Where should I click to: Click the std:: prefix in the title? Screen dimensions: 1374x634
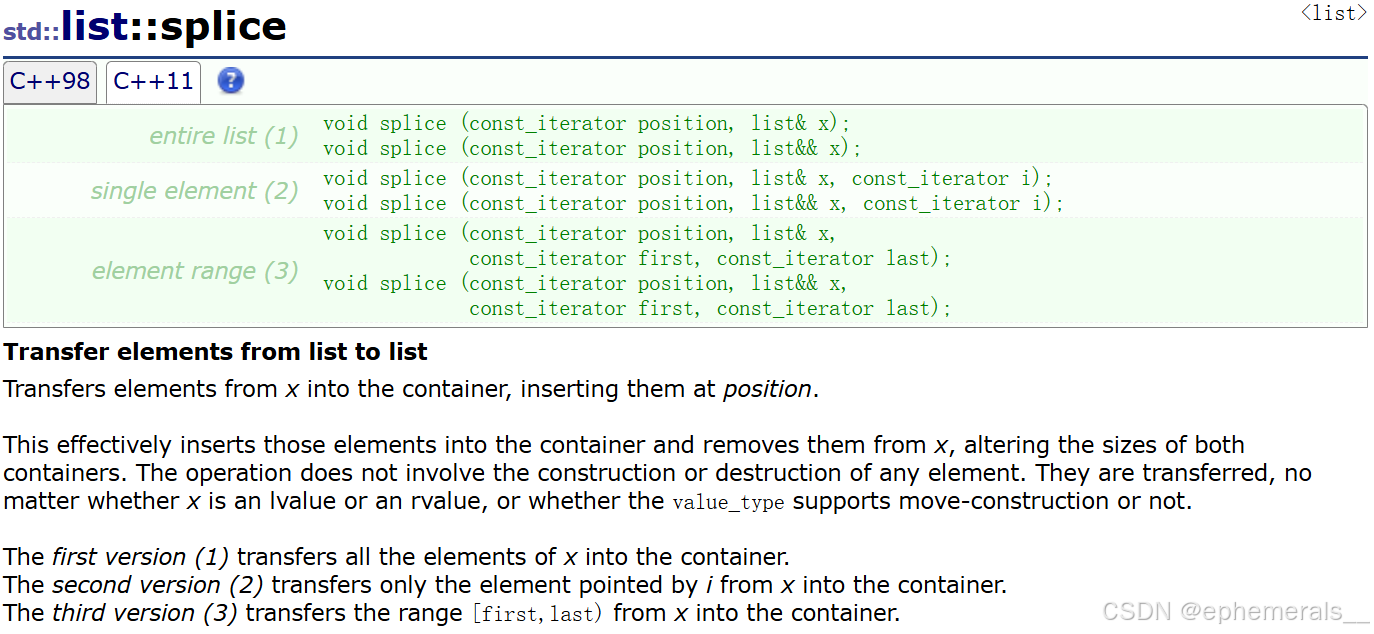click(x=30, y=31)
